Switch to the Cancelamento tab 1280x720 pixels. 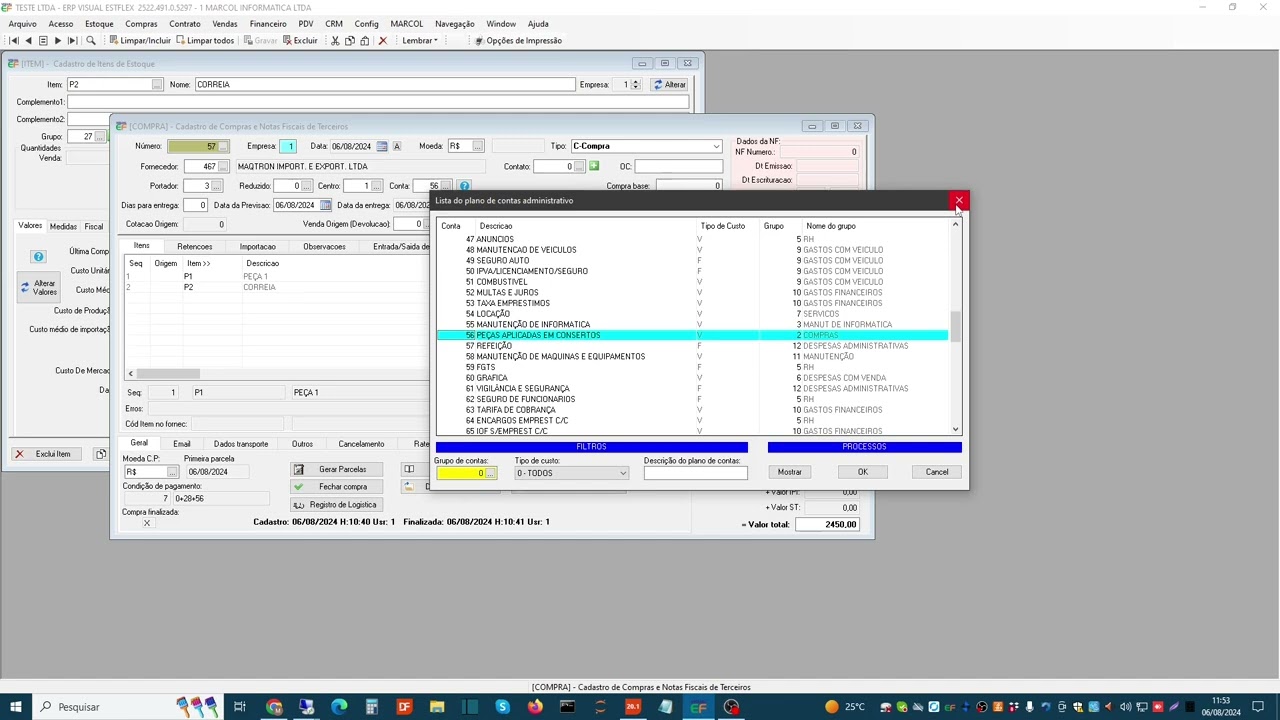[361, 444]
